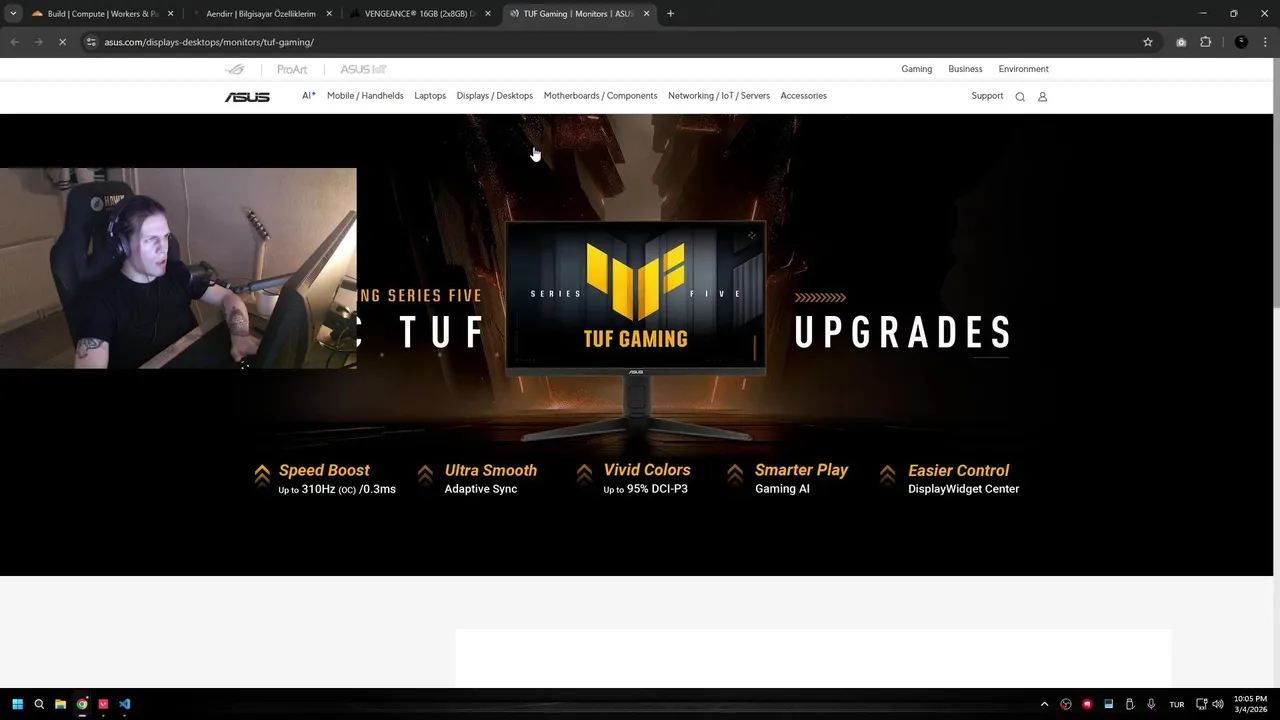Click the Vivid Colors feature text
This screenshot has height=720, width=1280.
[647, 470]
